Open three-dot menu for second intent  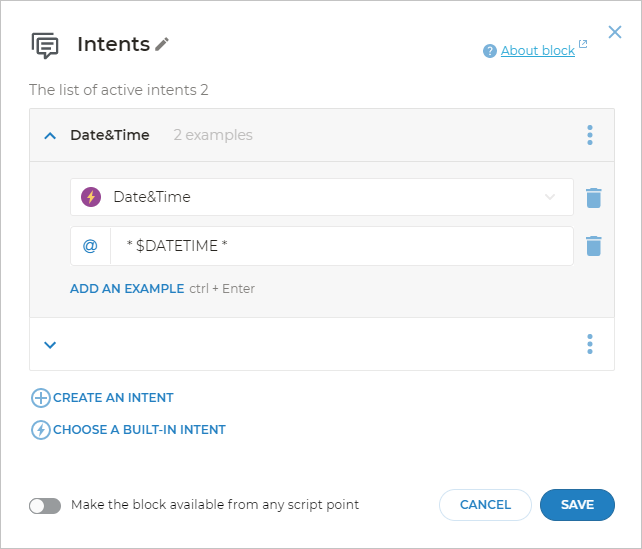tap(590, 345)
